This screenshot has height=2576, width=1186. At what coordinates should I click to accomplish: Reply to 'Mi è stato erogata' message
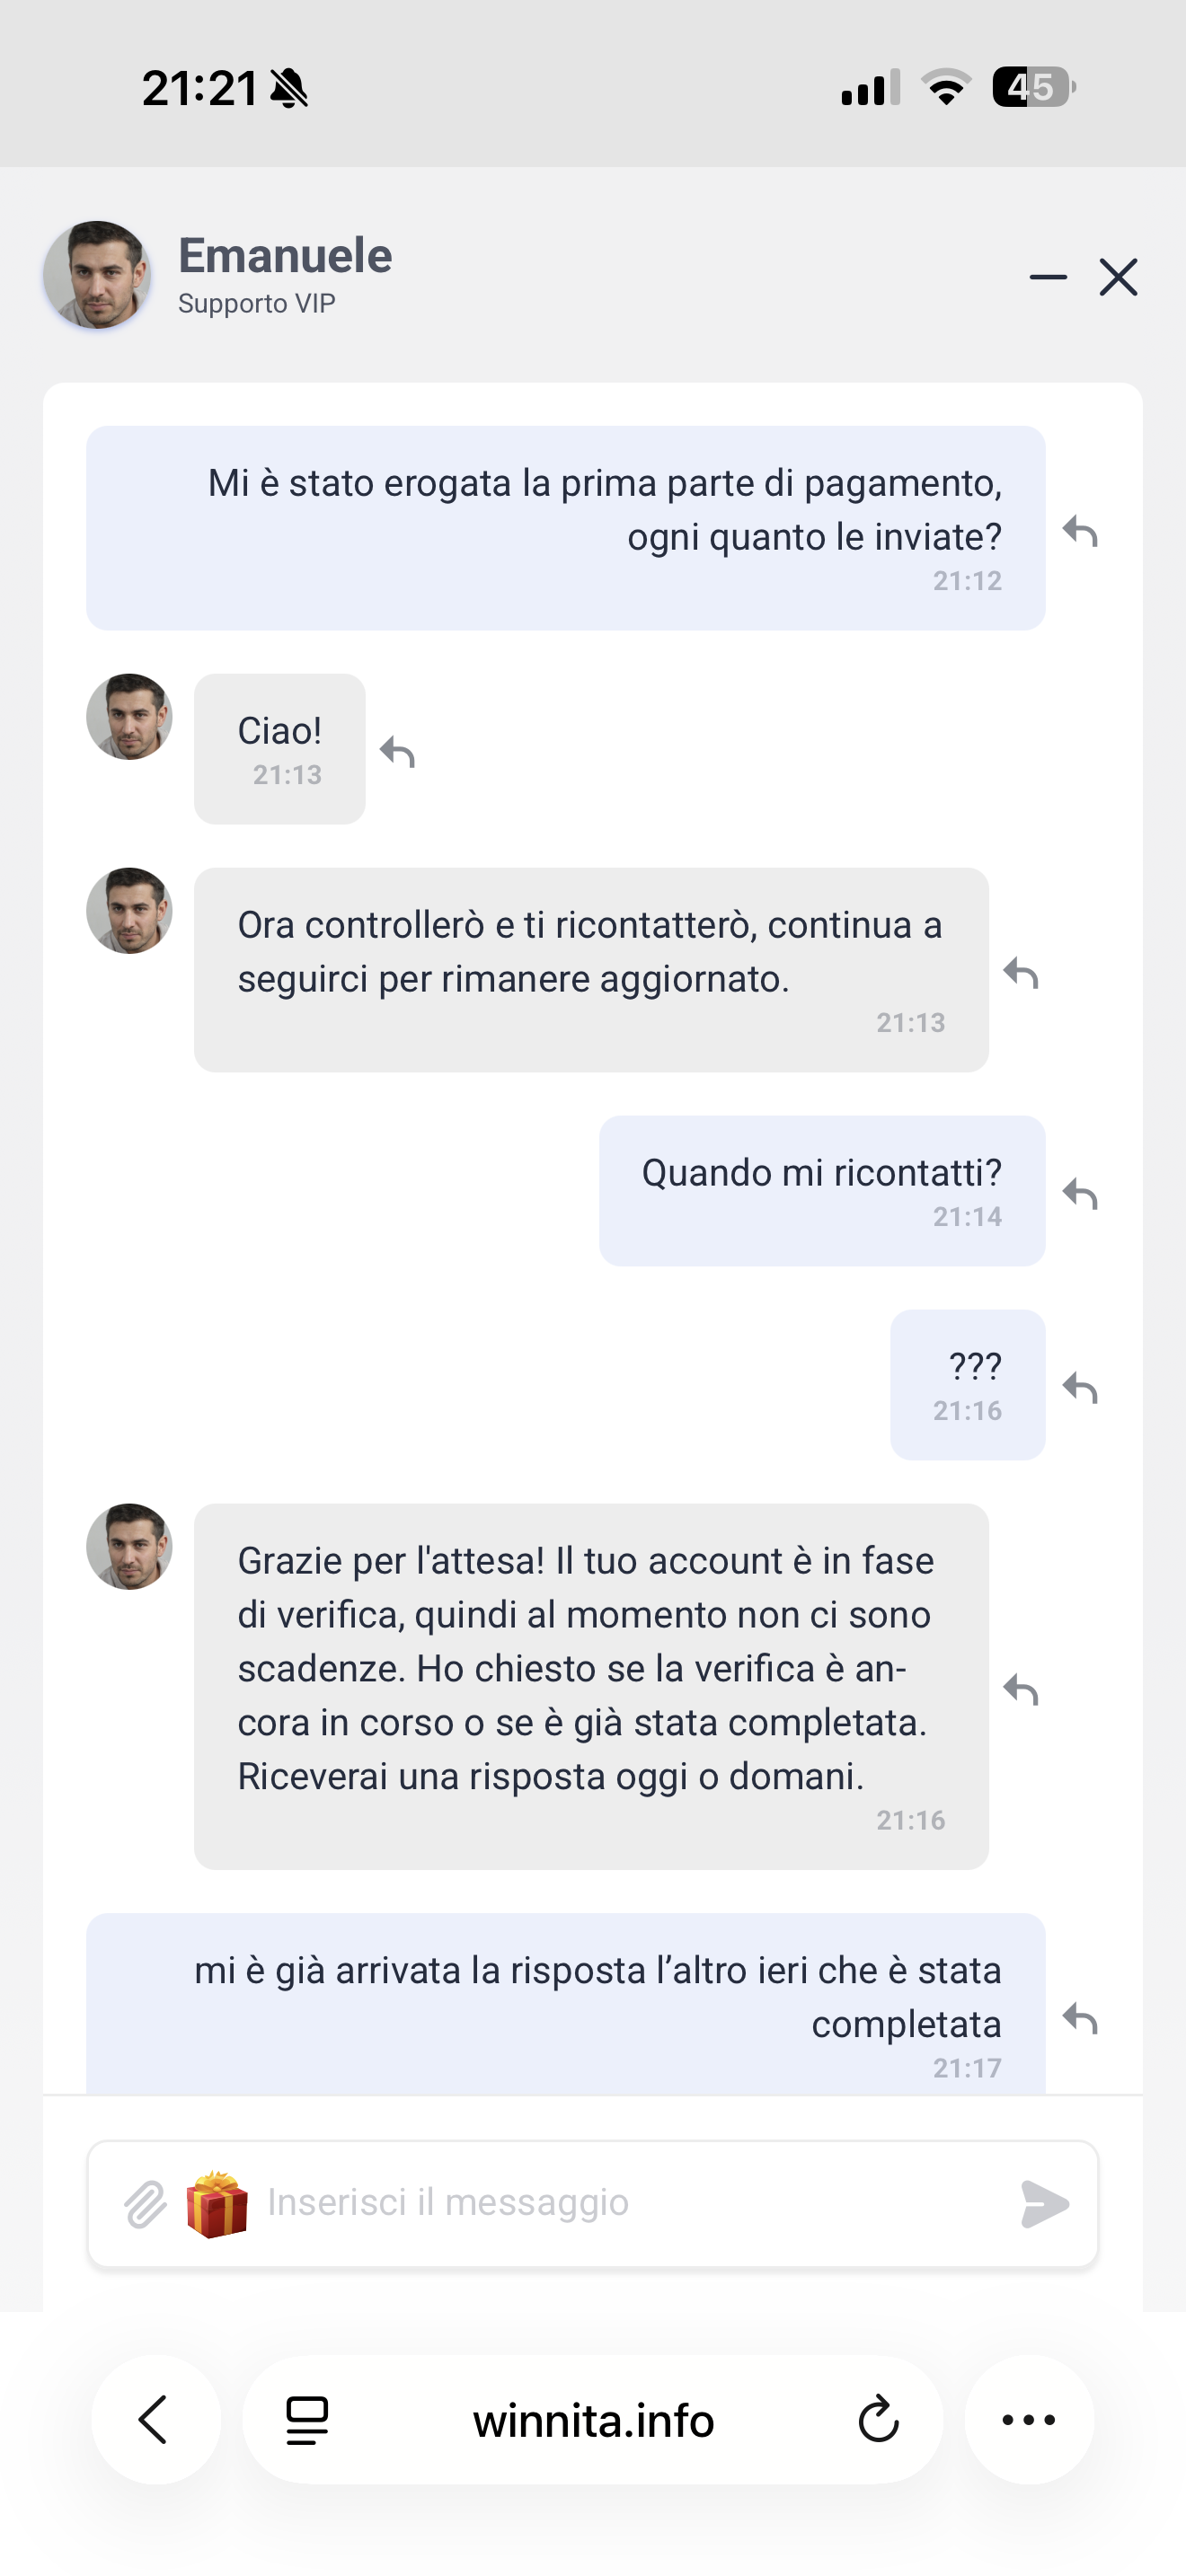pyautogui.click(x=1080, y=531)
